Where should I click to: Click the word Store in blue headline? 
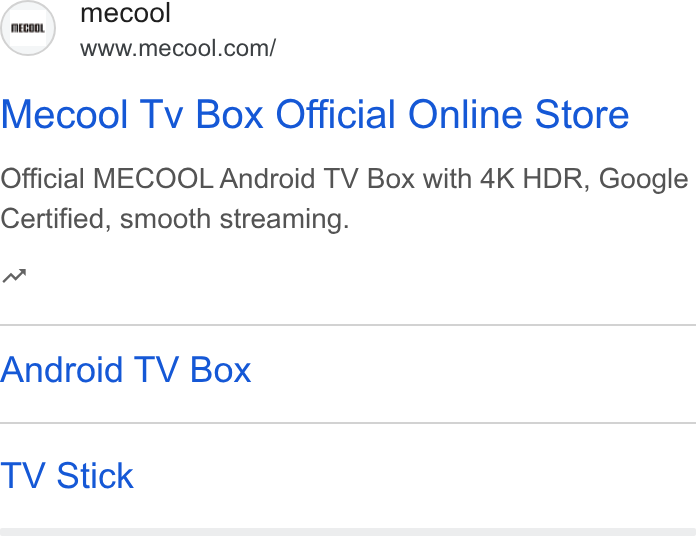582,115
